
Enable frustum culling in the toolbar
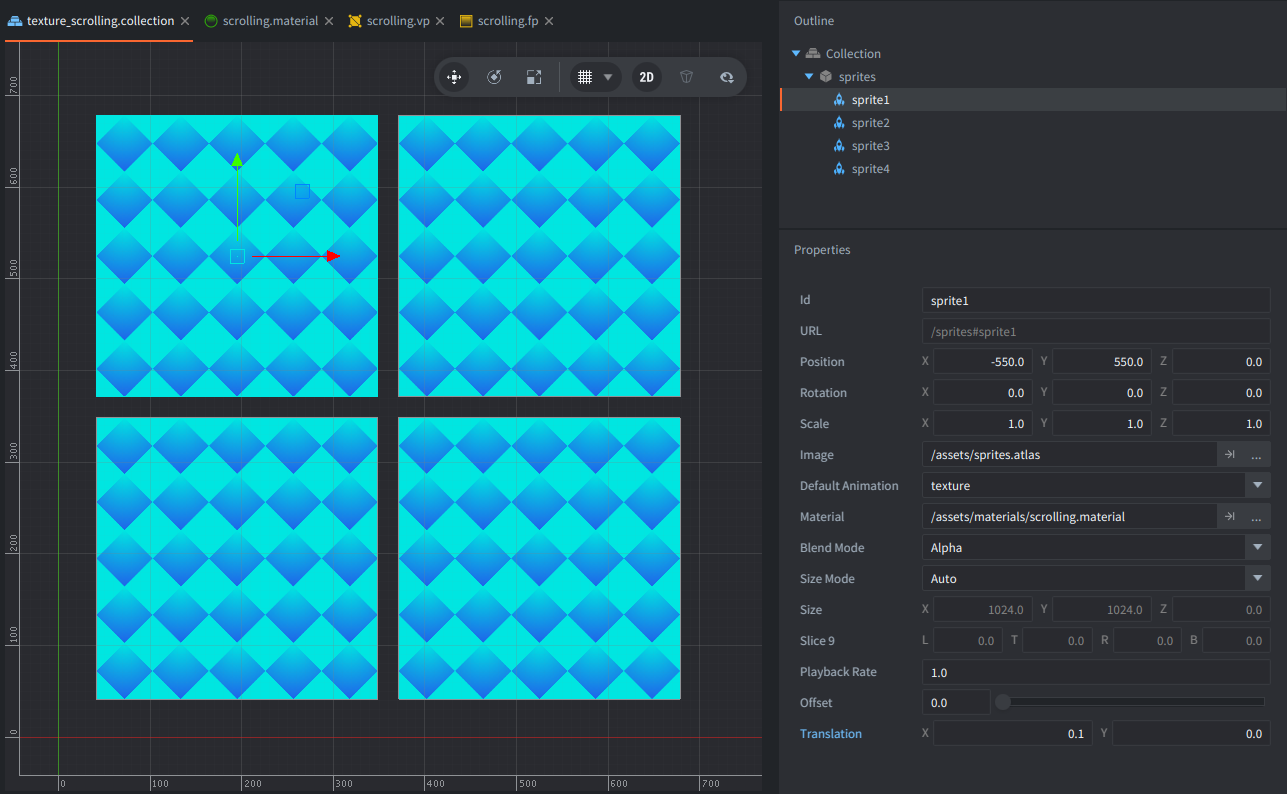(686, 76)
